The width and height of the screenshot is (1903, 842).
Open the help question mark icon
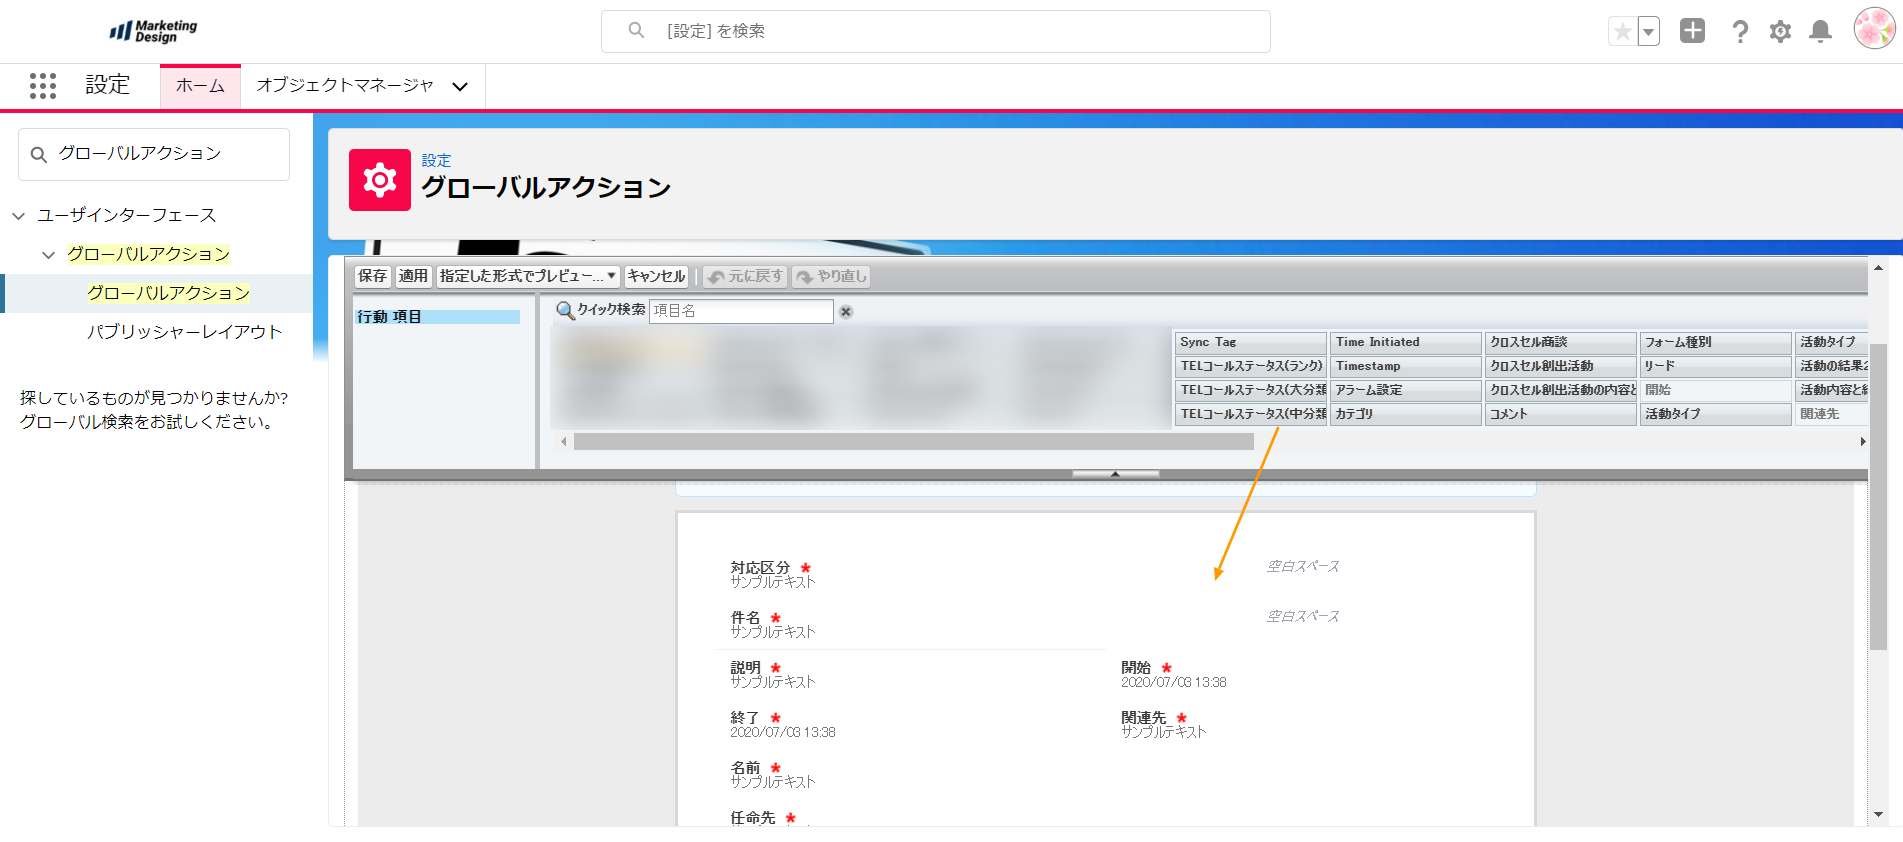[x=1740, y=32]
